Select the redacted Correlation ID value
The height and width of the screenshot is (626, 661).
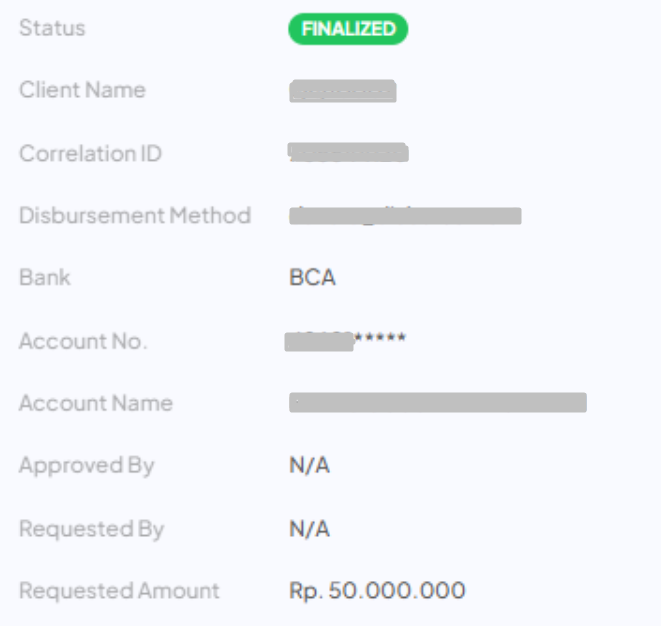click(348, 153)
